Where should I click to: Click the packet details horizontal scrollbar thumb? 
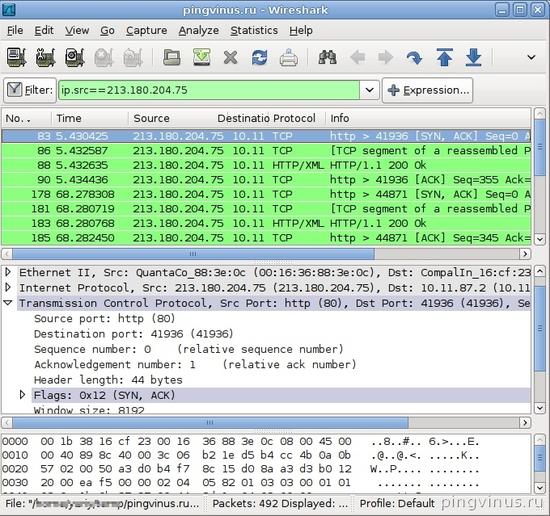(210, 422)
